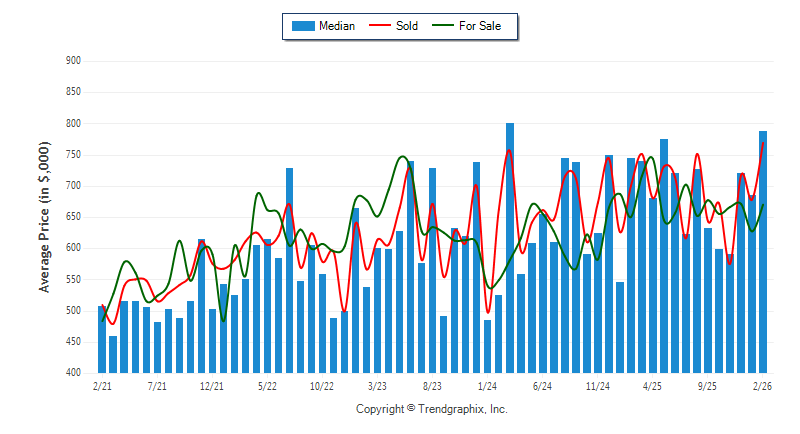
Task: Toggle the Median series legend label
Action: (336, 26)
